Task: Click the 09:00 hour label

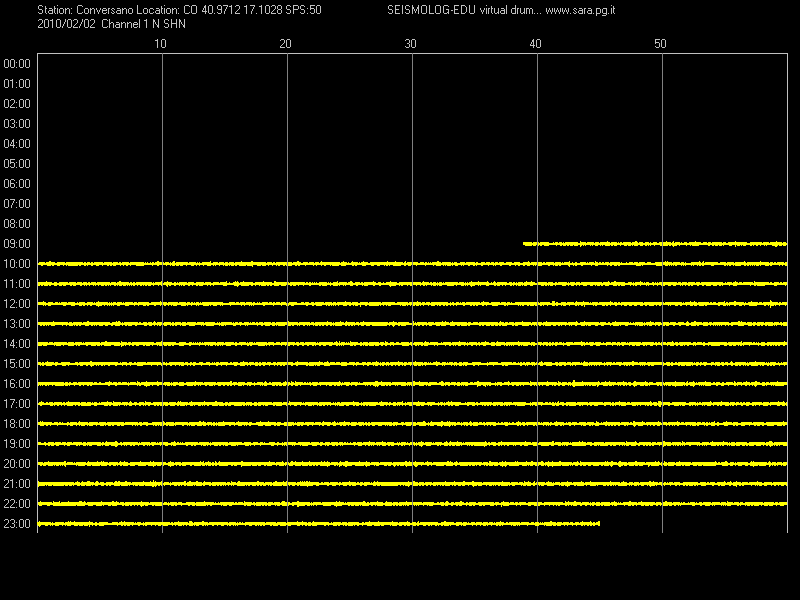Action: point(17,244)
